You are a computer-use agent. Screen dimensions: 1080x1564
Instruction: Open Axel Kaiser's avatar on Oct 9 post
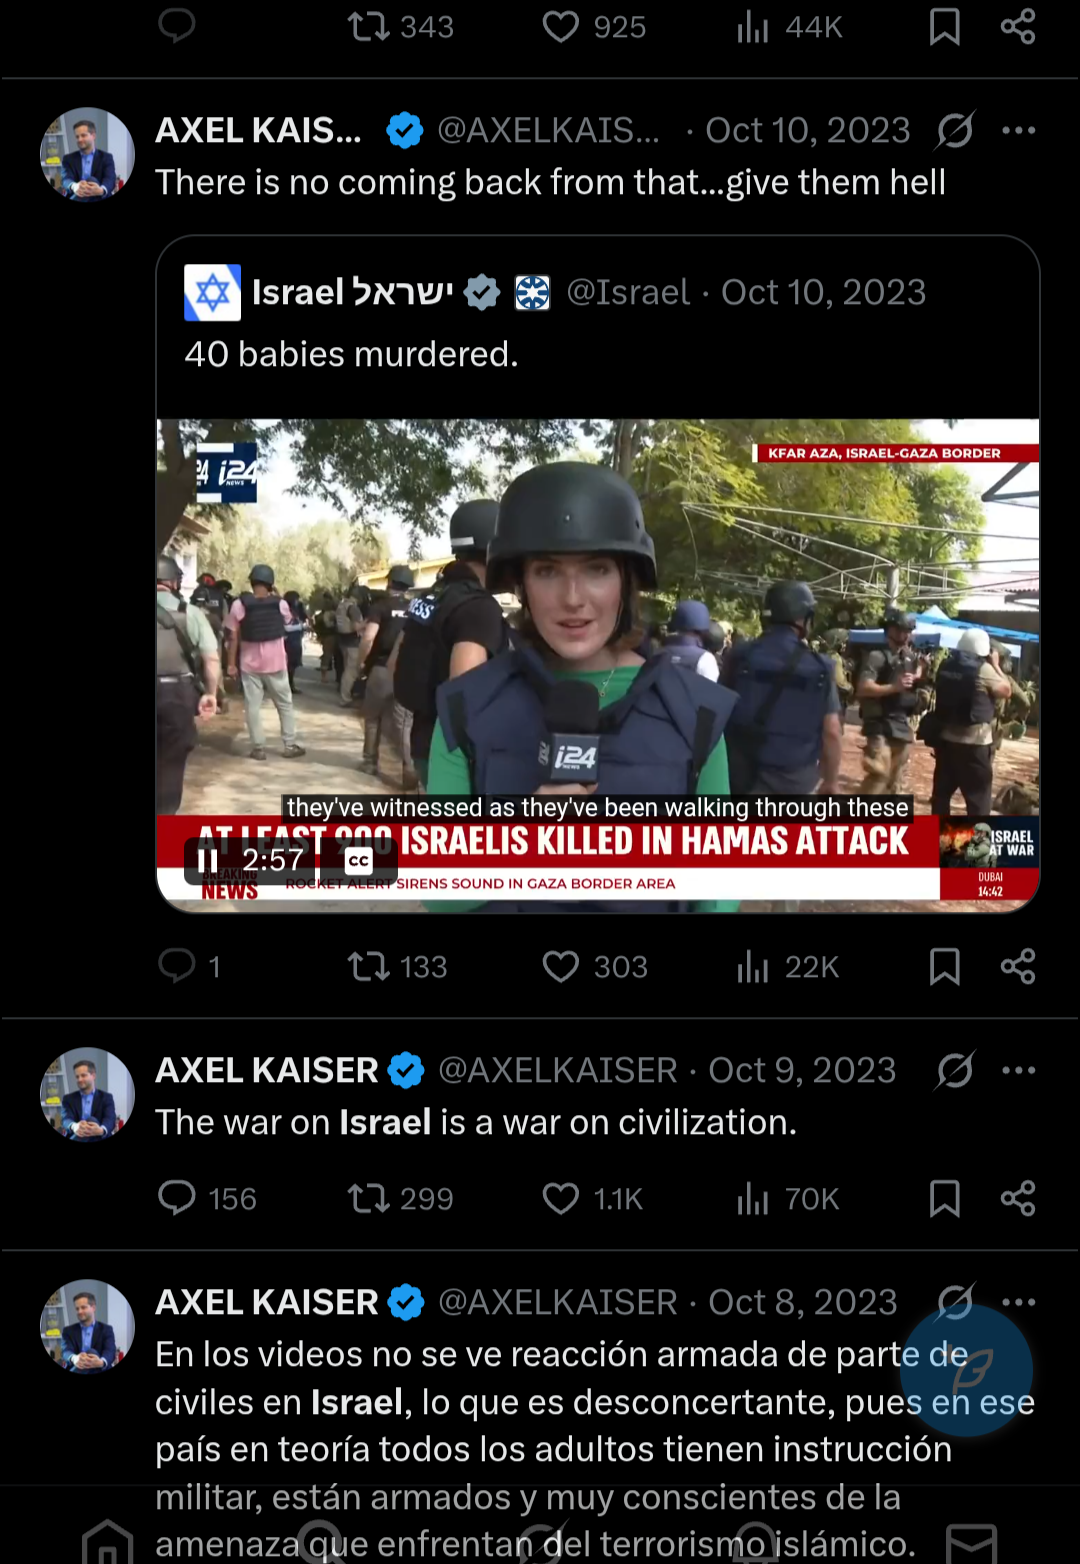87,1094
